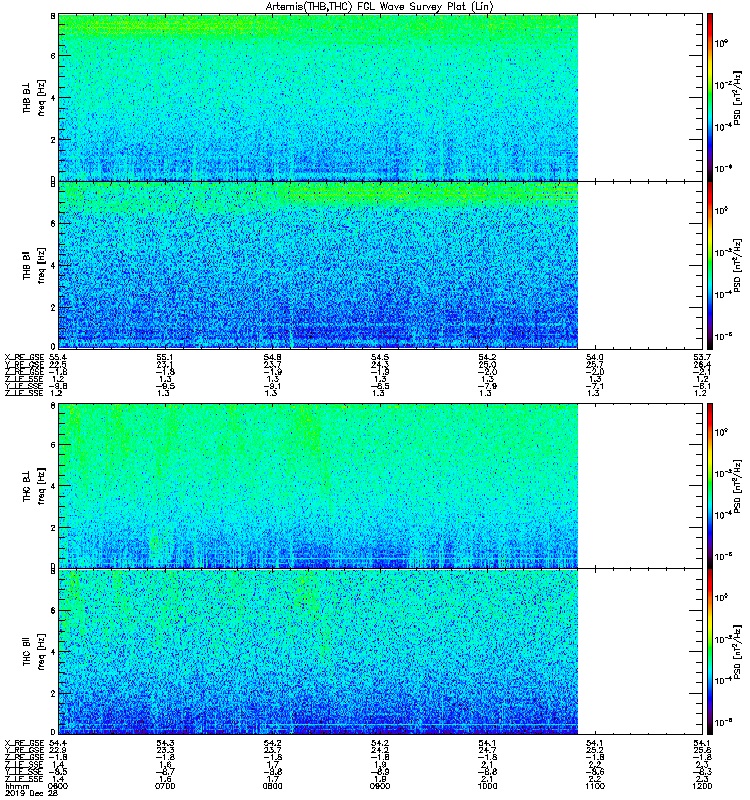Click THB X_RE_GSE value 54.0
The height and width of the screenshot is (800, 750).
[595, 358]
